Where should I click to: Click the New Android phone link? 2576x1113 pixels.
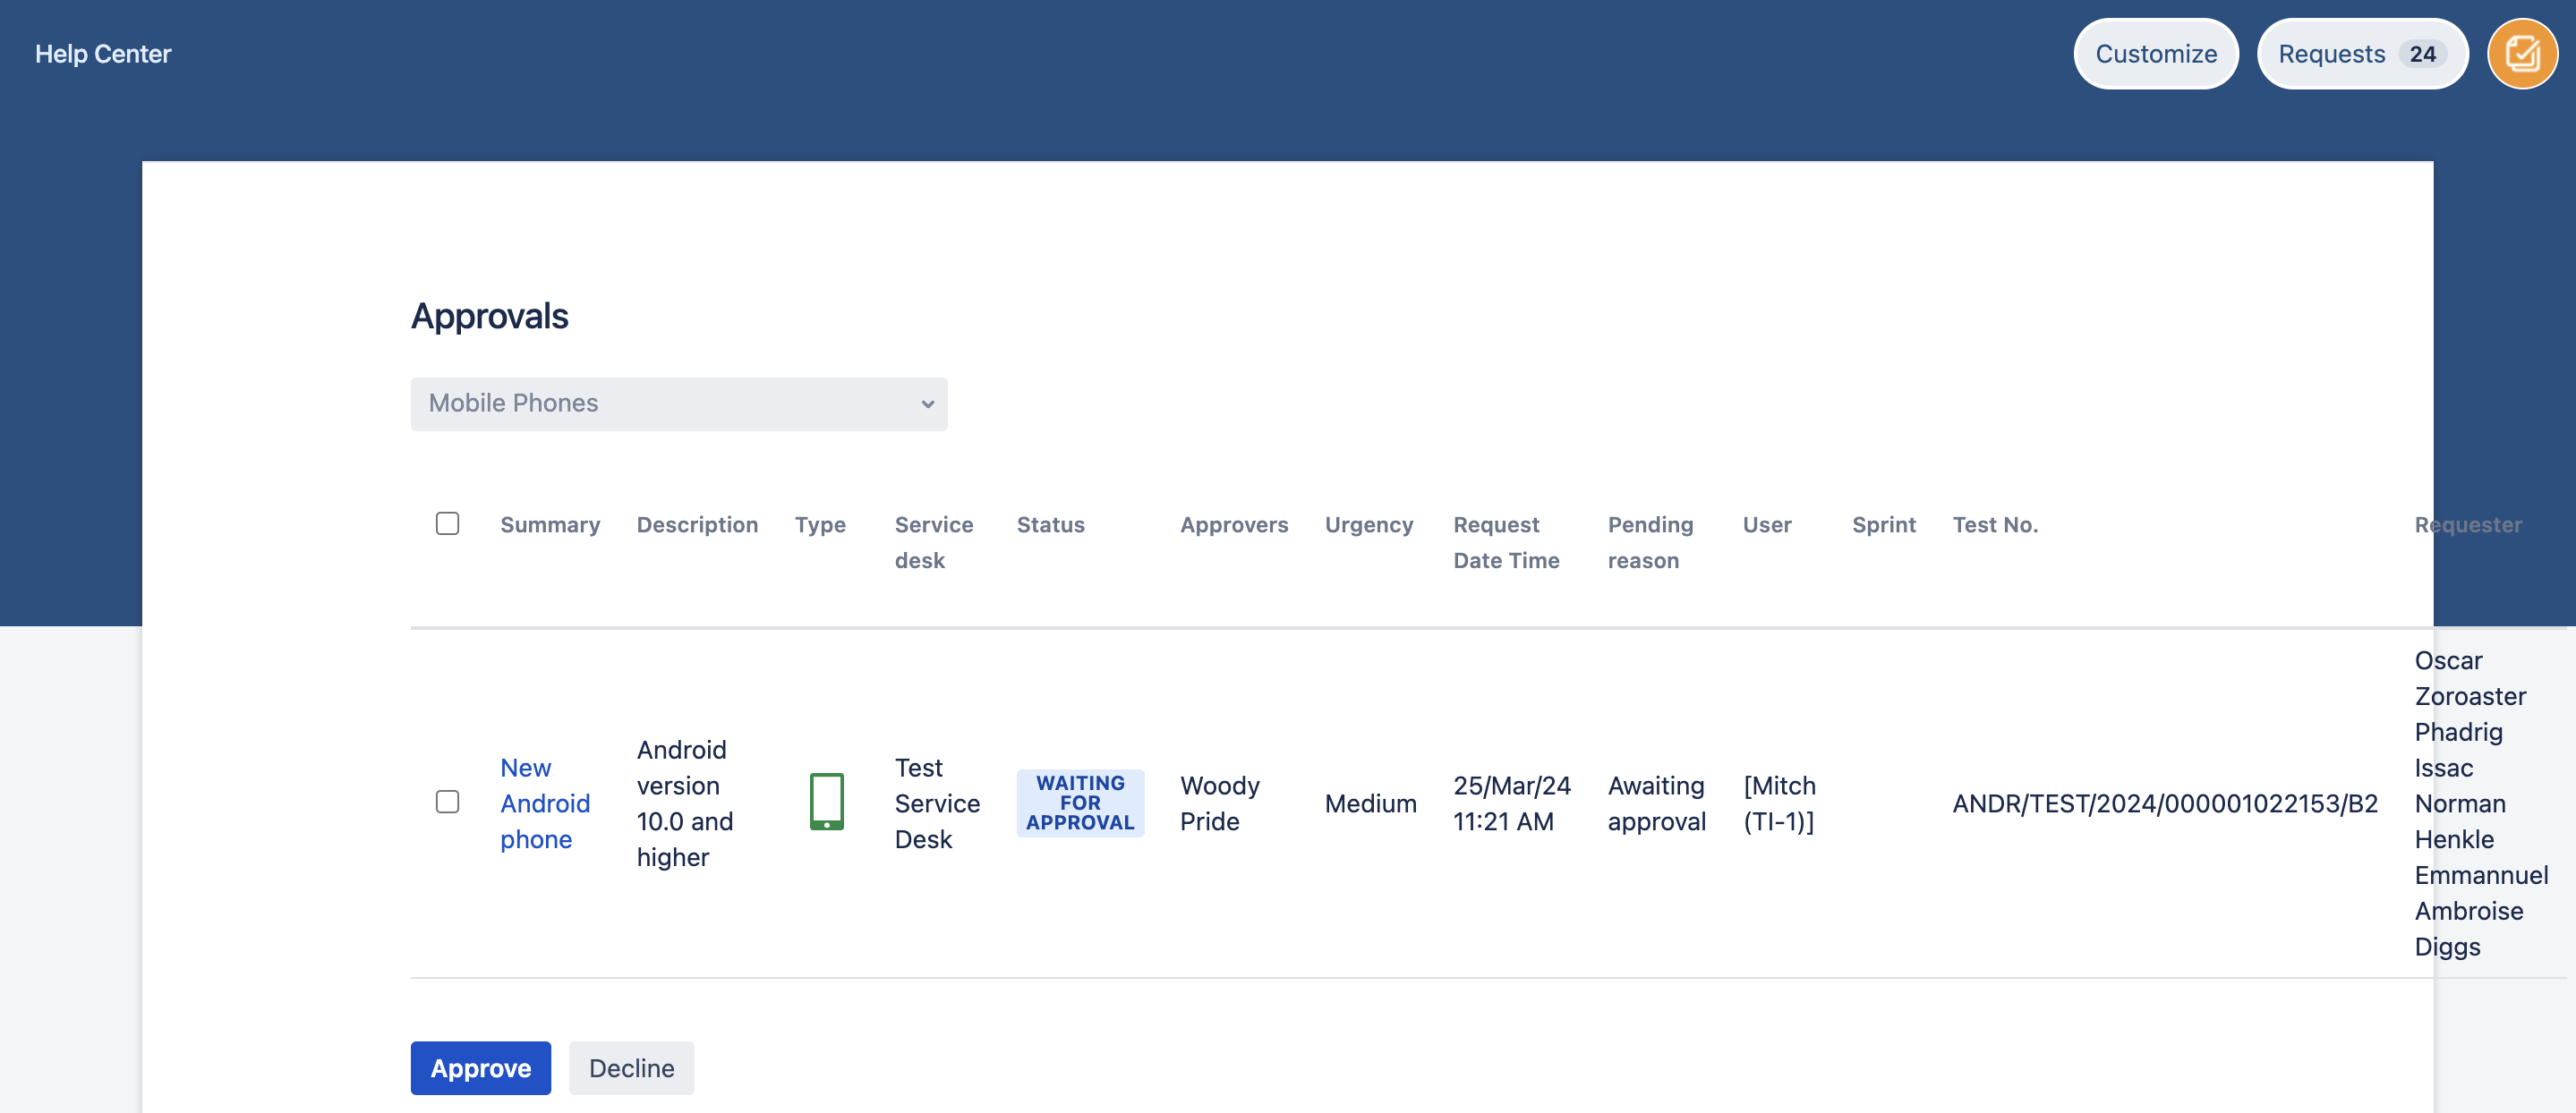tap(544, 803)
